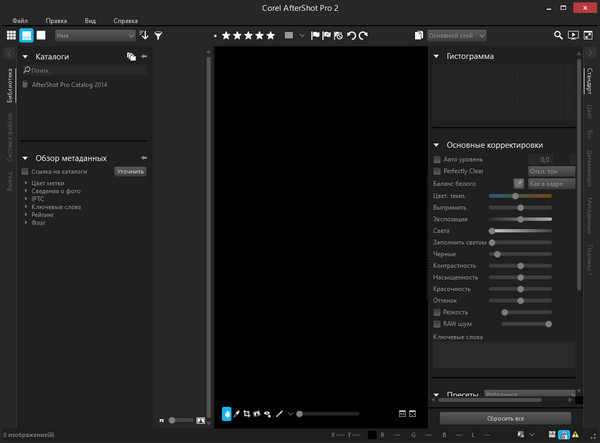
Task: Enable the Авто уровень checkbox
Action: click(x=437, y=159)
